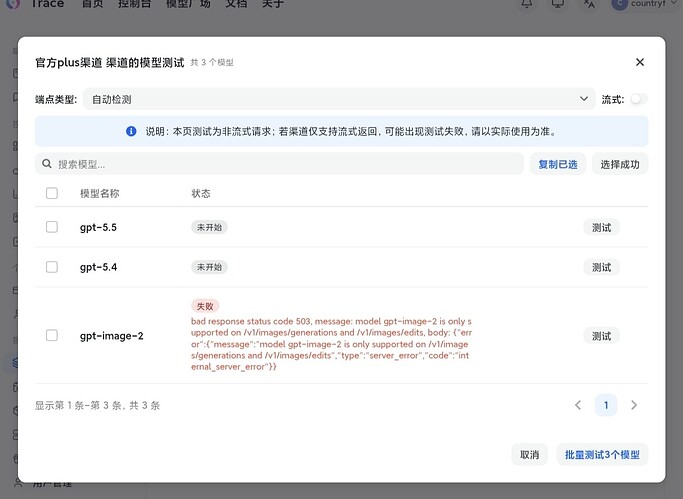Go to next page arrow
The width and height of the screenshot is (683, 499).
pyautogui.click(x=634, y=405)
